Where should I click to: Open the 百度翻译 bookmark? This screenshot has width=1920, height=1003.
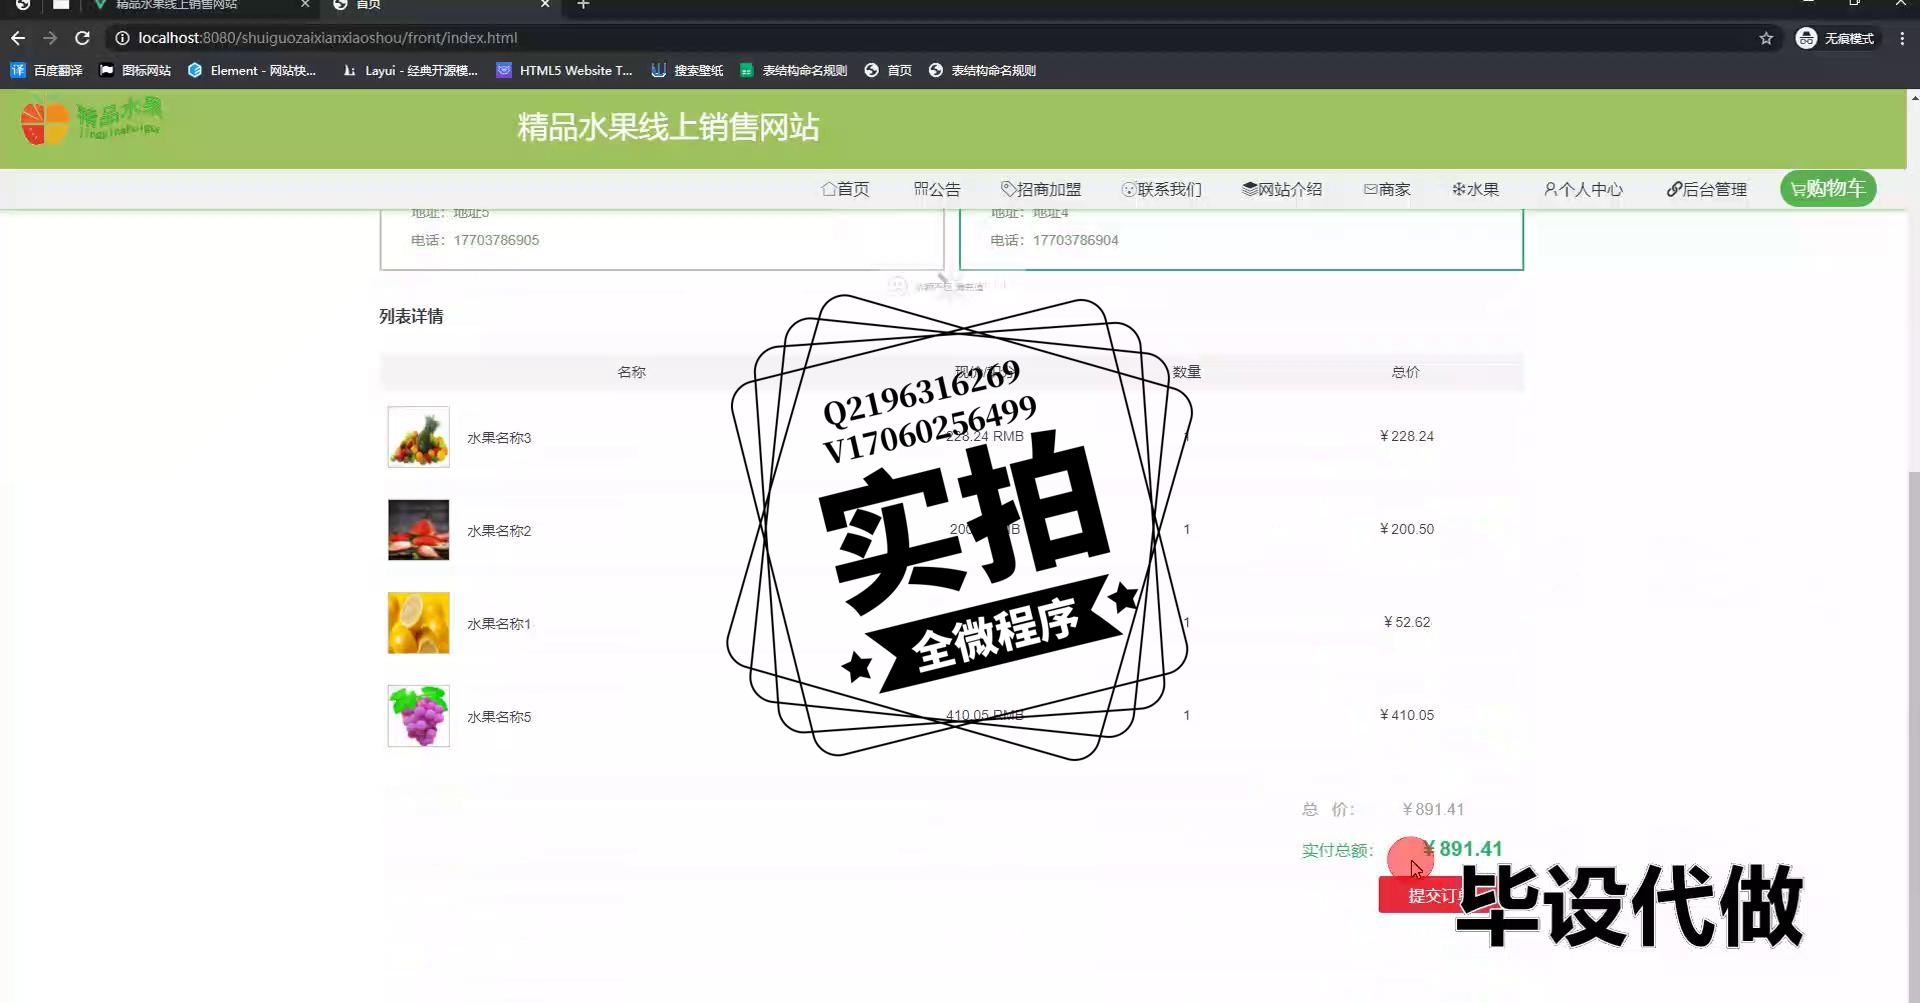(x=47, y=70)
